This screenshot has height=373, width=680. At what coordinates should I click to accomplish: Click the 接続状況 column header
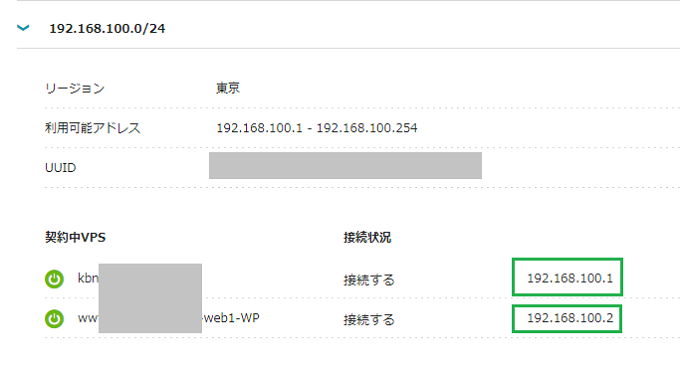367,238
